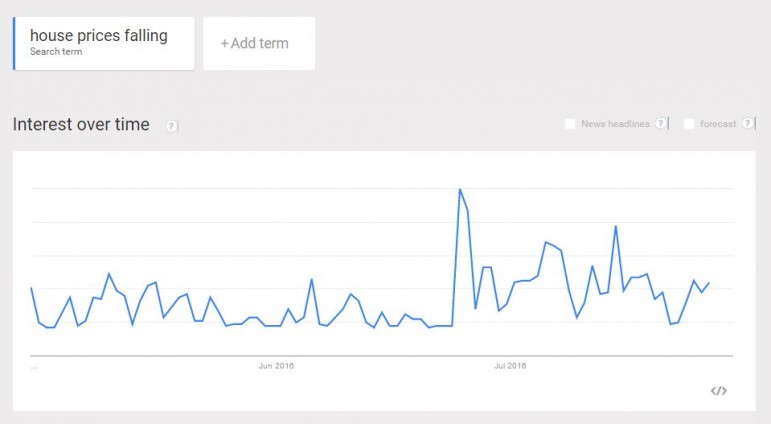Click help icon next to News headlines
Screen dimensions: 771x424
661,124
